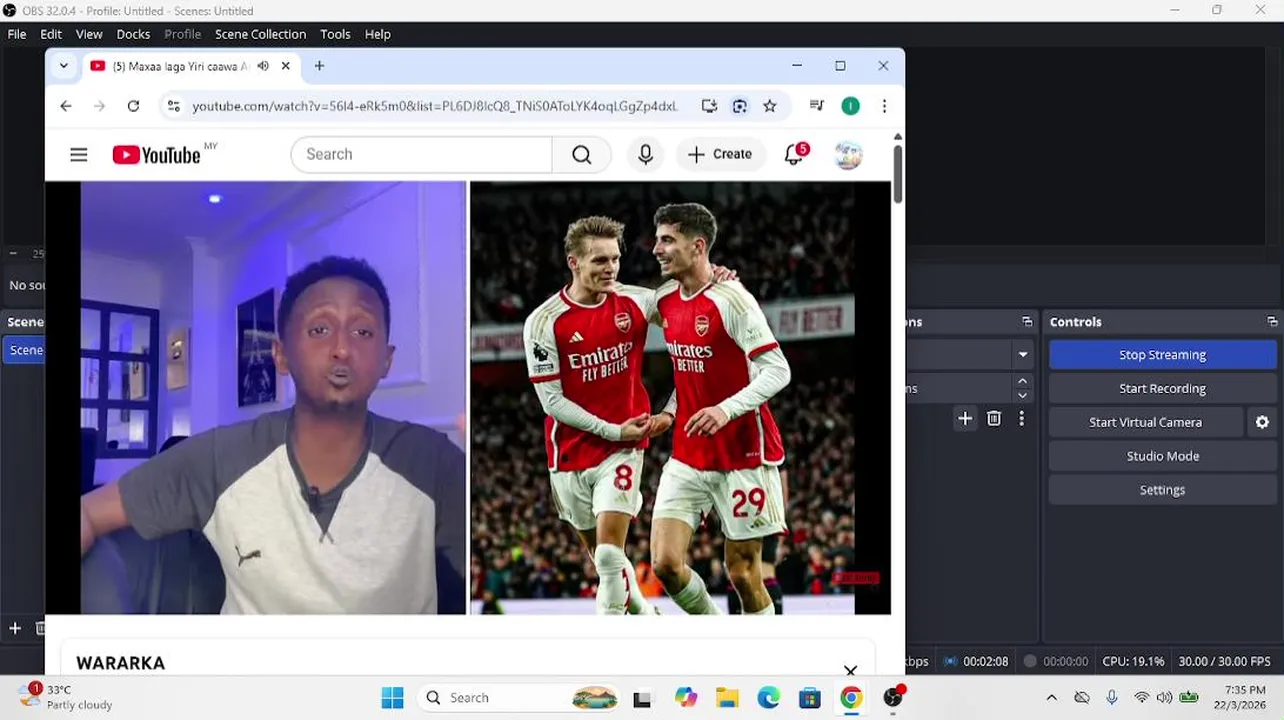Open virtual camera settings gear
The height and width of the screenshot is (720, 1284).
pyautogui.click(x=1262, y=423)
